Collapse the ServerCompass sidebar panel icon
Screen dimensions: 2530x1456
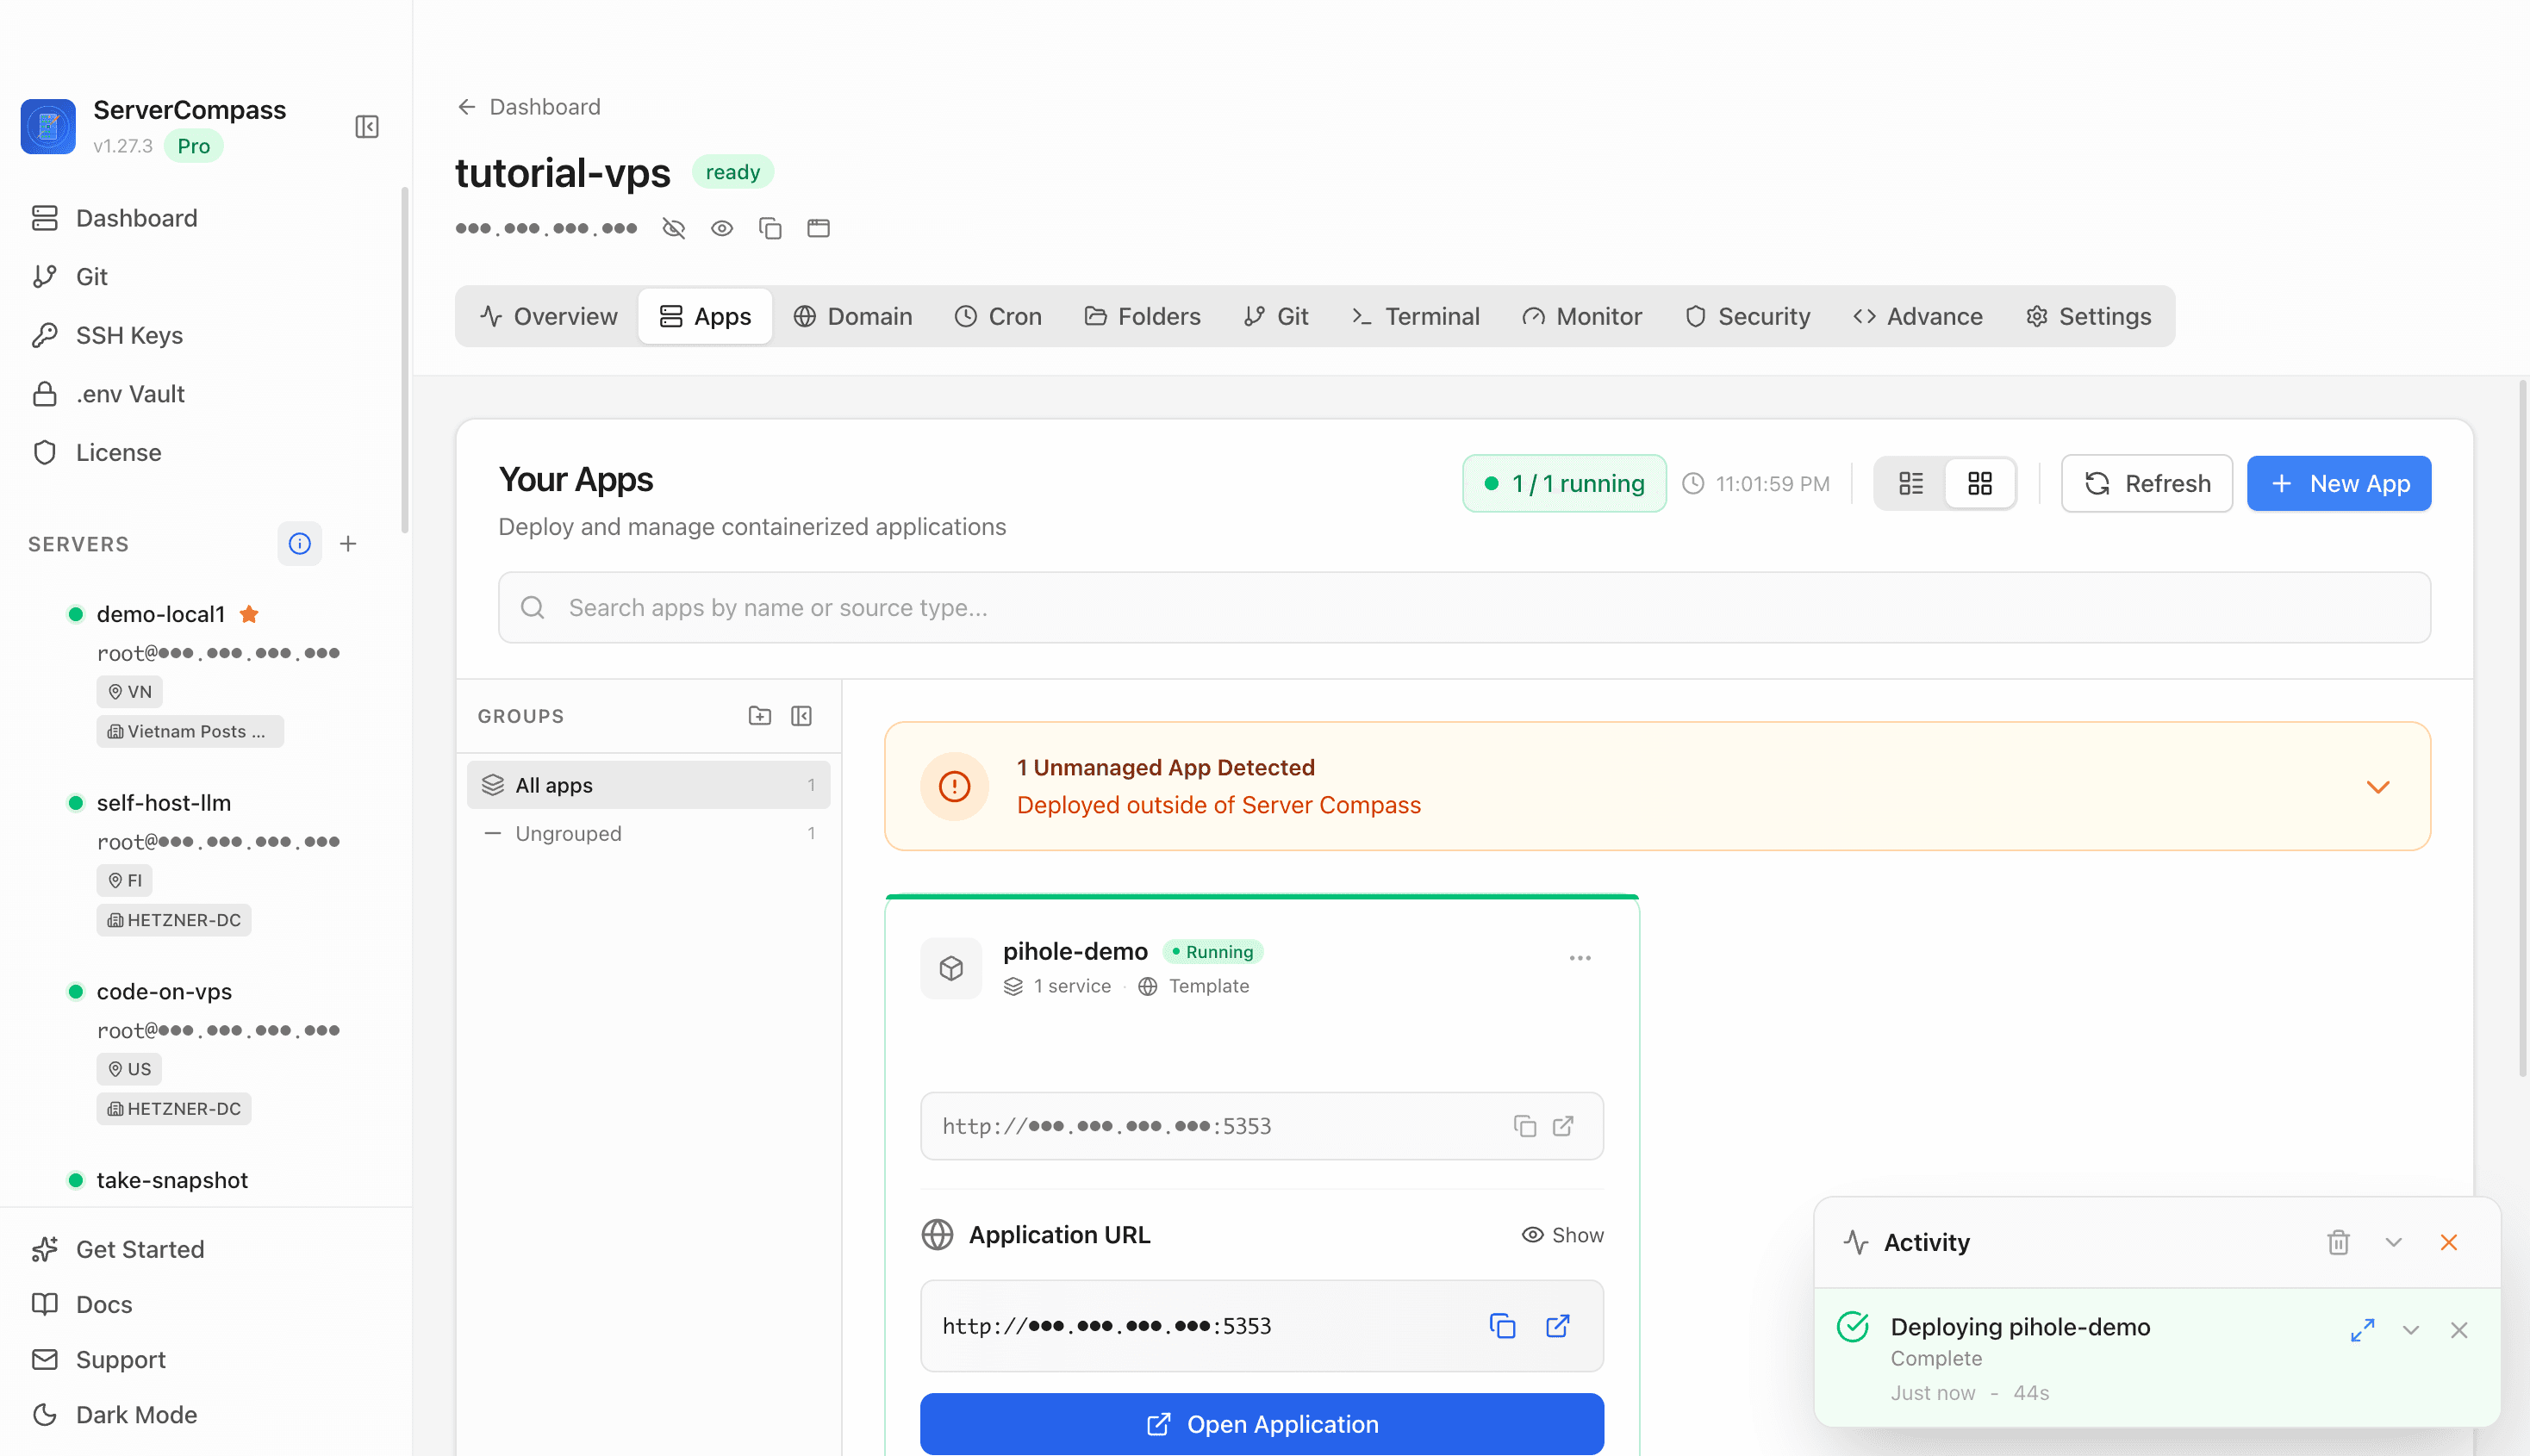click(x=367, y=127)
